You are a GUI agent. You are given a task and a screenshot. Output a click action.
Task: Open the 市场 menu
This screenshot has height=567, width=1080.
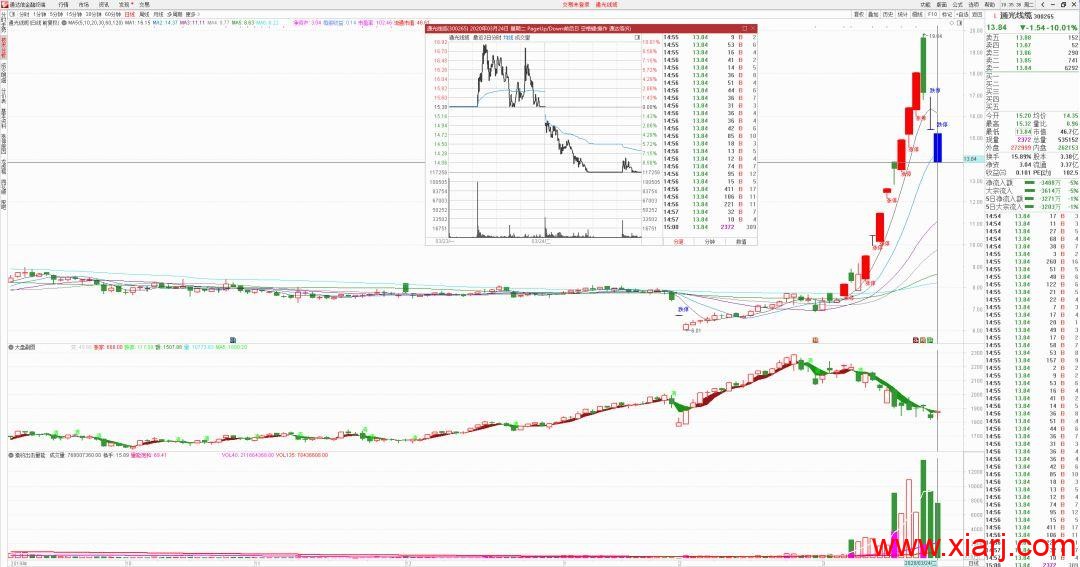pyautogui.click(x=83, y=4)
